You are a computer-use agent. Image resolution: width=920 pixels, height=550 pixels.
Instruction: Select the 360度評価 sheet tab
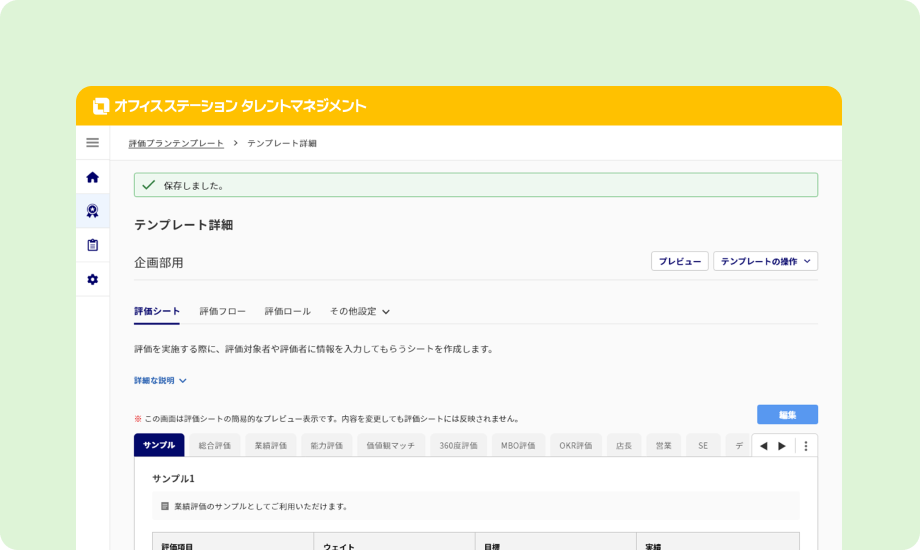[458, 446]
